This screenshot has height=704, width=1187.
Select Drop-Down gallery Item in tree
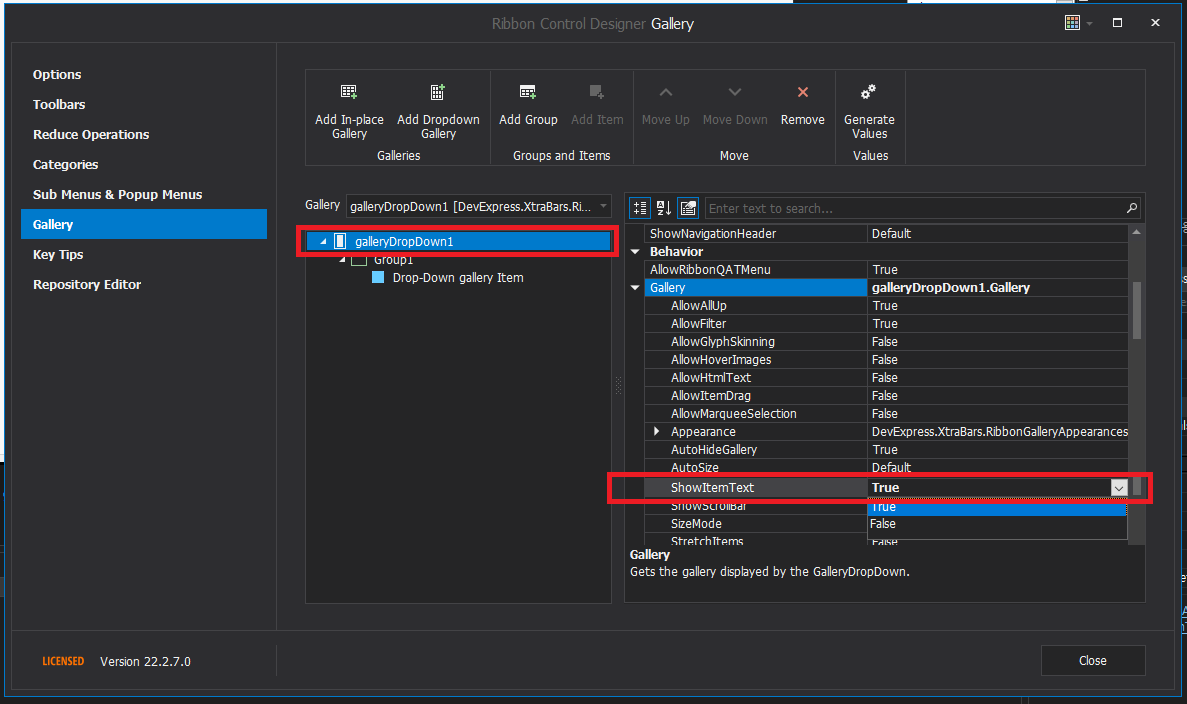tap(457, 278)
